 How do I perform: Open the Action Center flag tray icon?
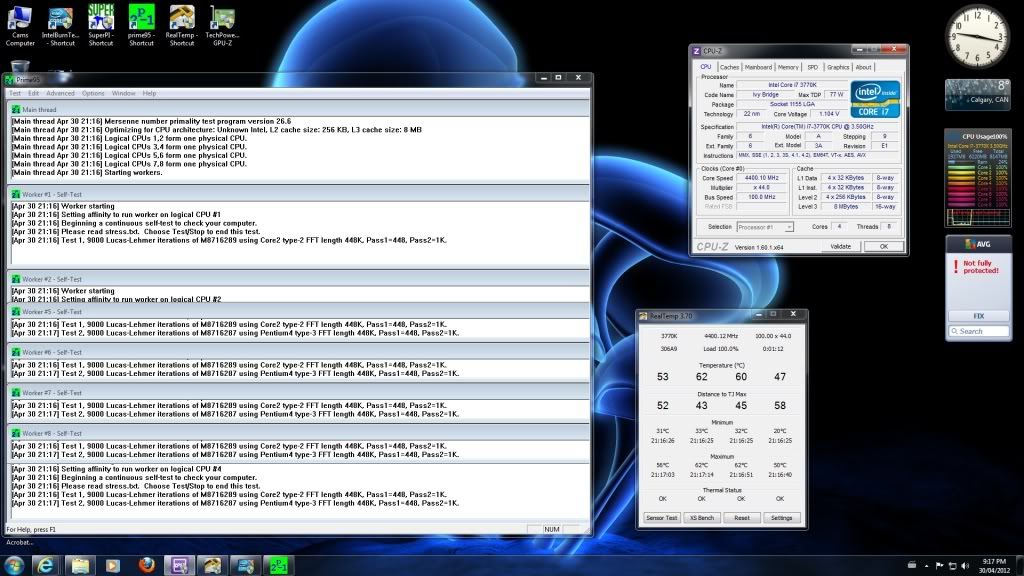[939, 566]
